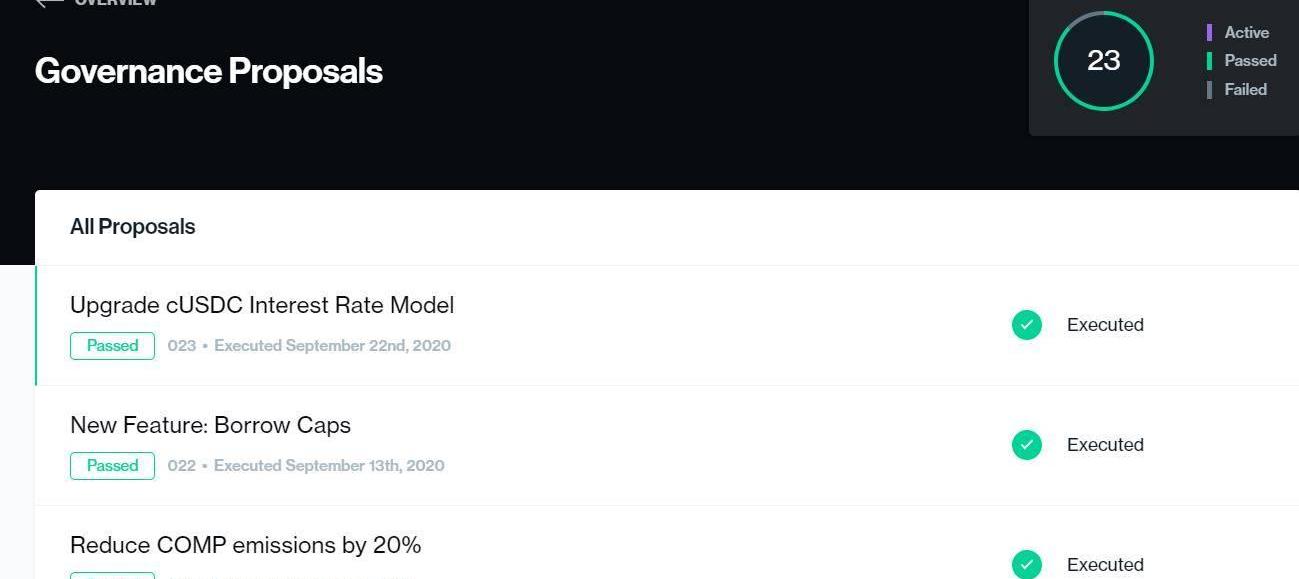1299x579 pixels.
Task: Click the Executed September 22nd, 2020 date
Action: pos(332,346)
